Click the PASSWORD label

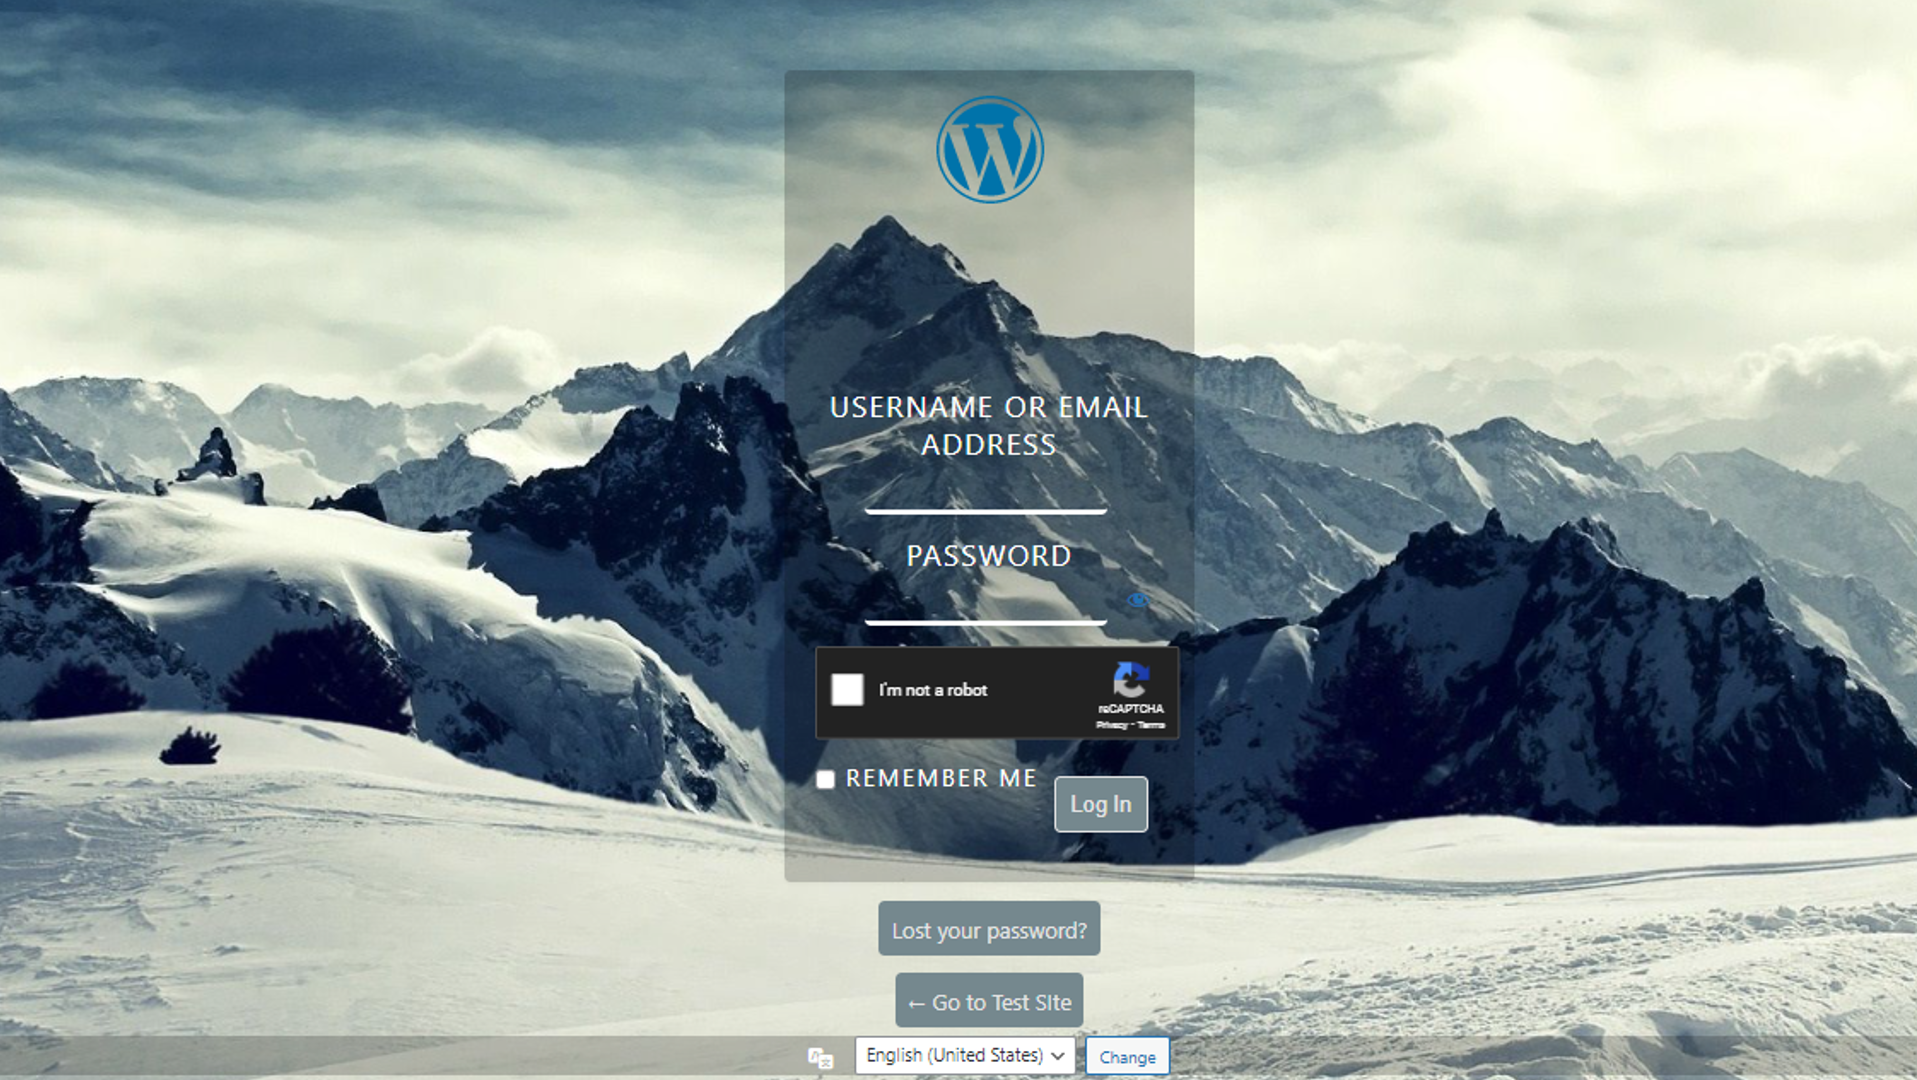pos(987,556)
